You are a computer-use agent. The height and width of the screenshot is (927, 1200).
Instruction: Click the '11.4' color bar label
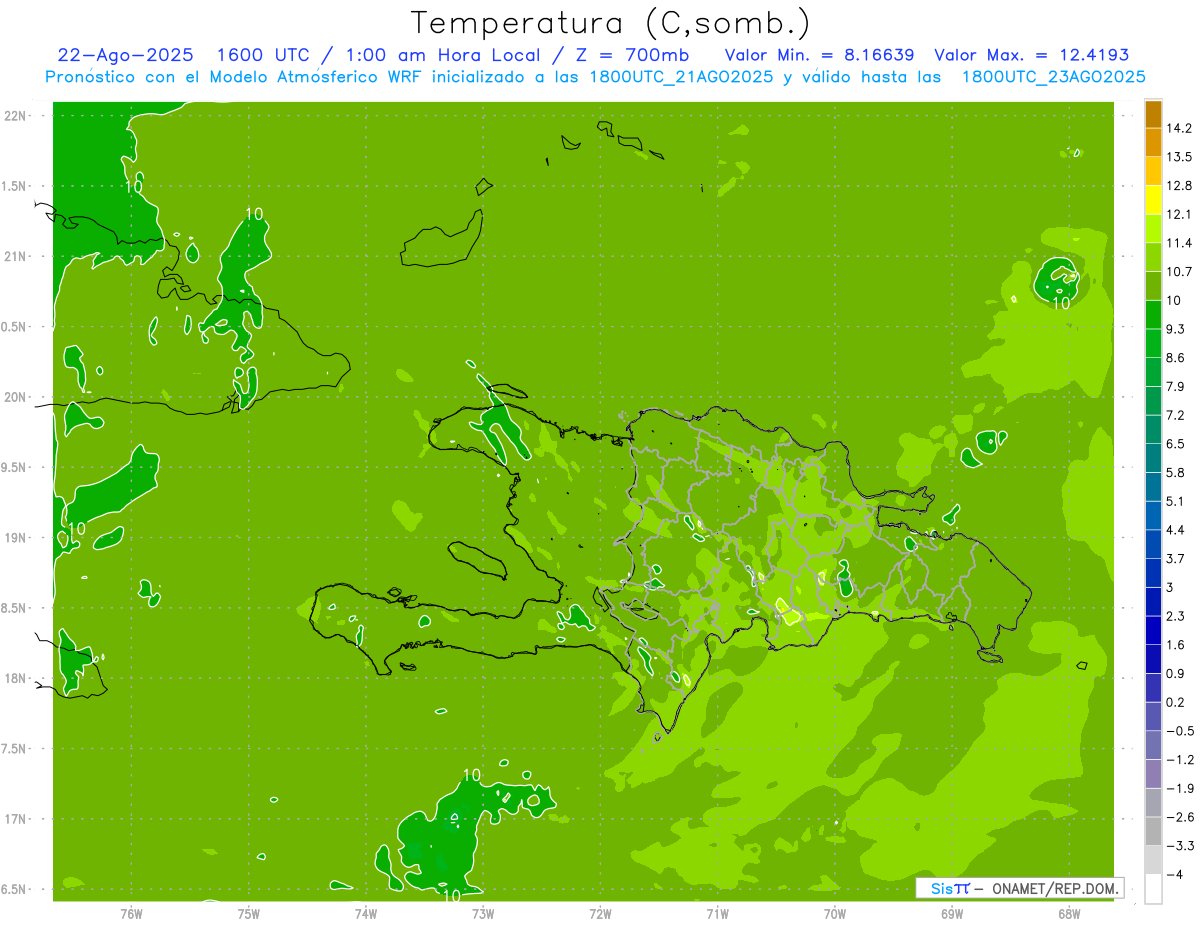1179,243
